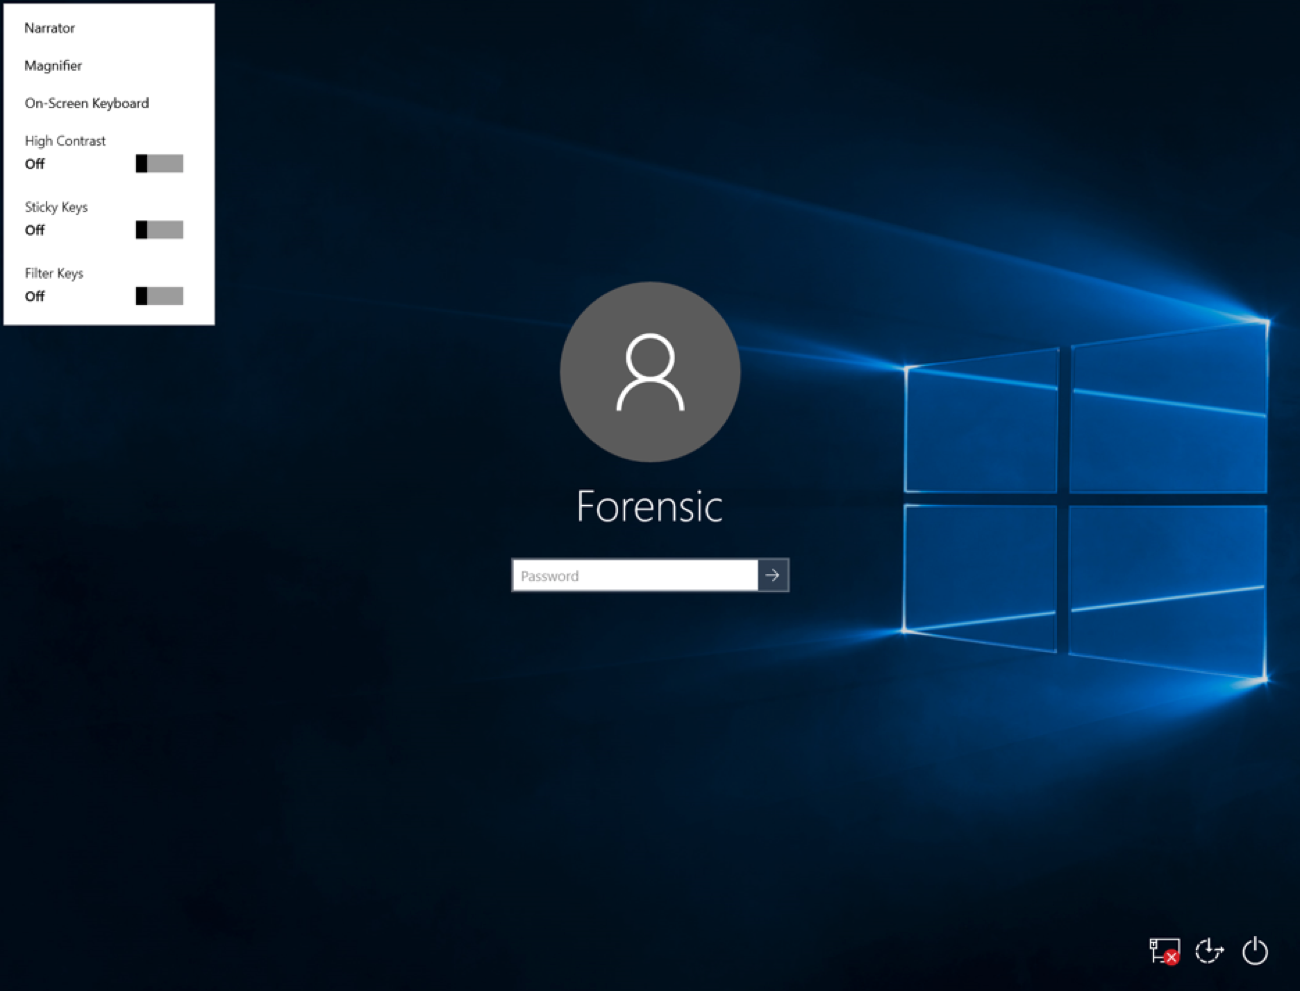Enable Sticky Keys

point(159,229)
